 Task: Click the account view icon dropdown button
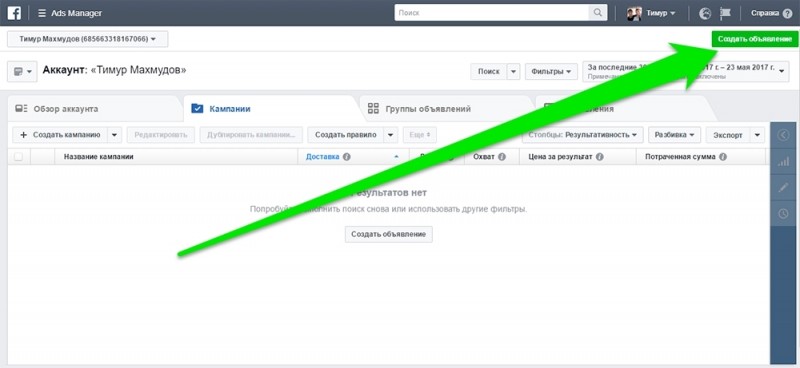point(22,71)
